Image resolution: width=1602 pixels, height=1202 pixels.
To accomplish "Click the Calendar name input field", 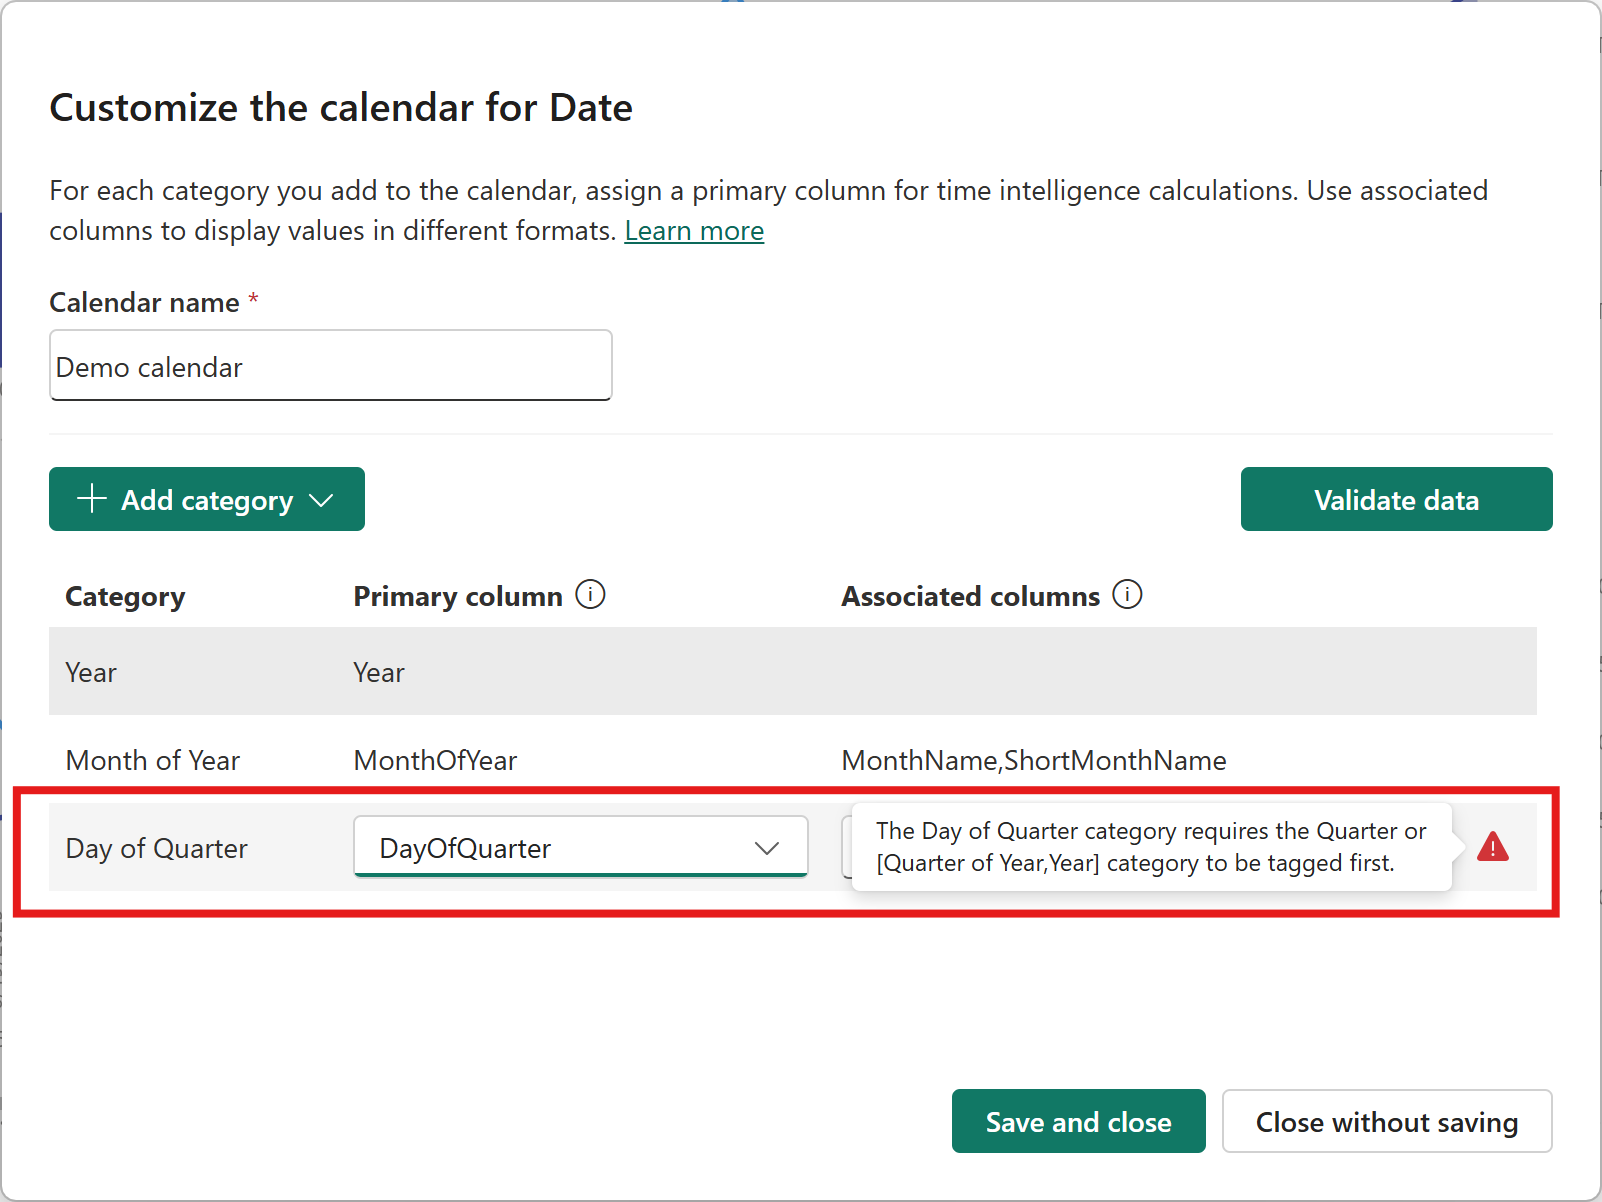I will [x=330, y=366].
